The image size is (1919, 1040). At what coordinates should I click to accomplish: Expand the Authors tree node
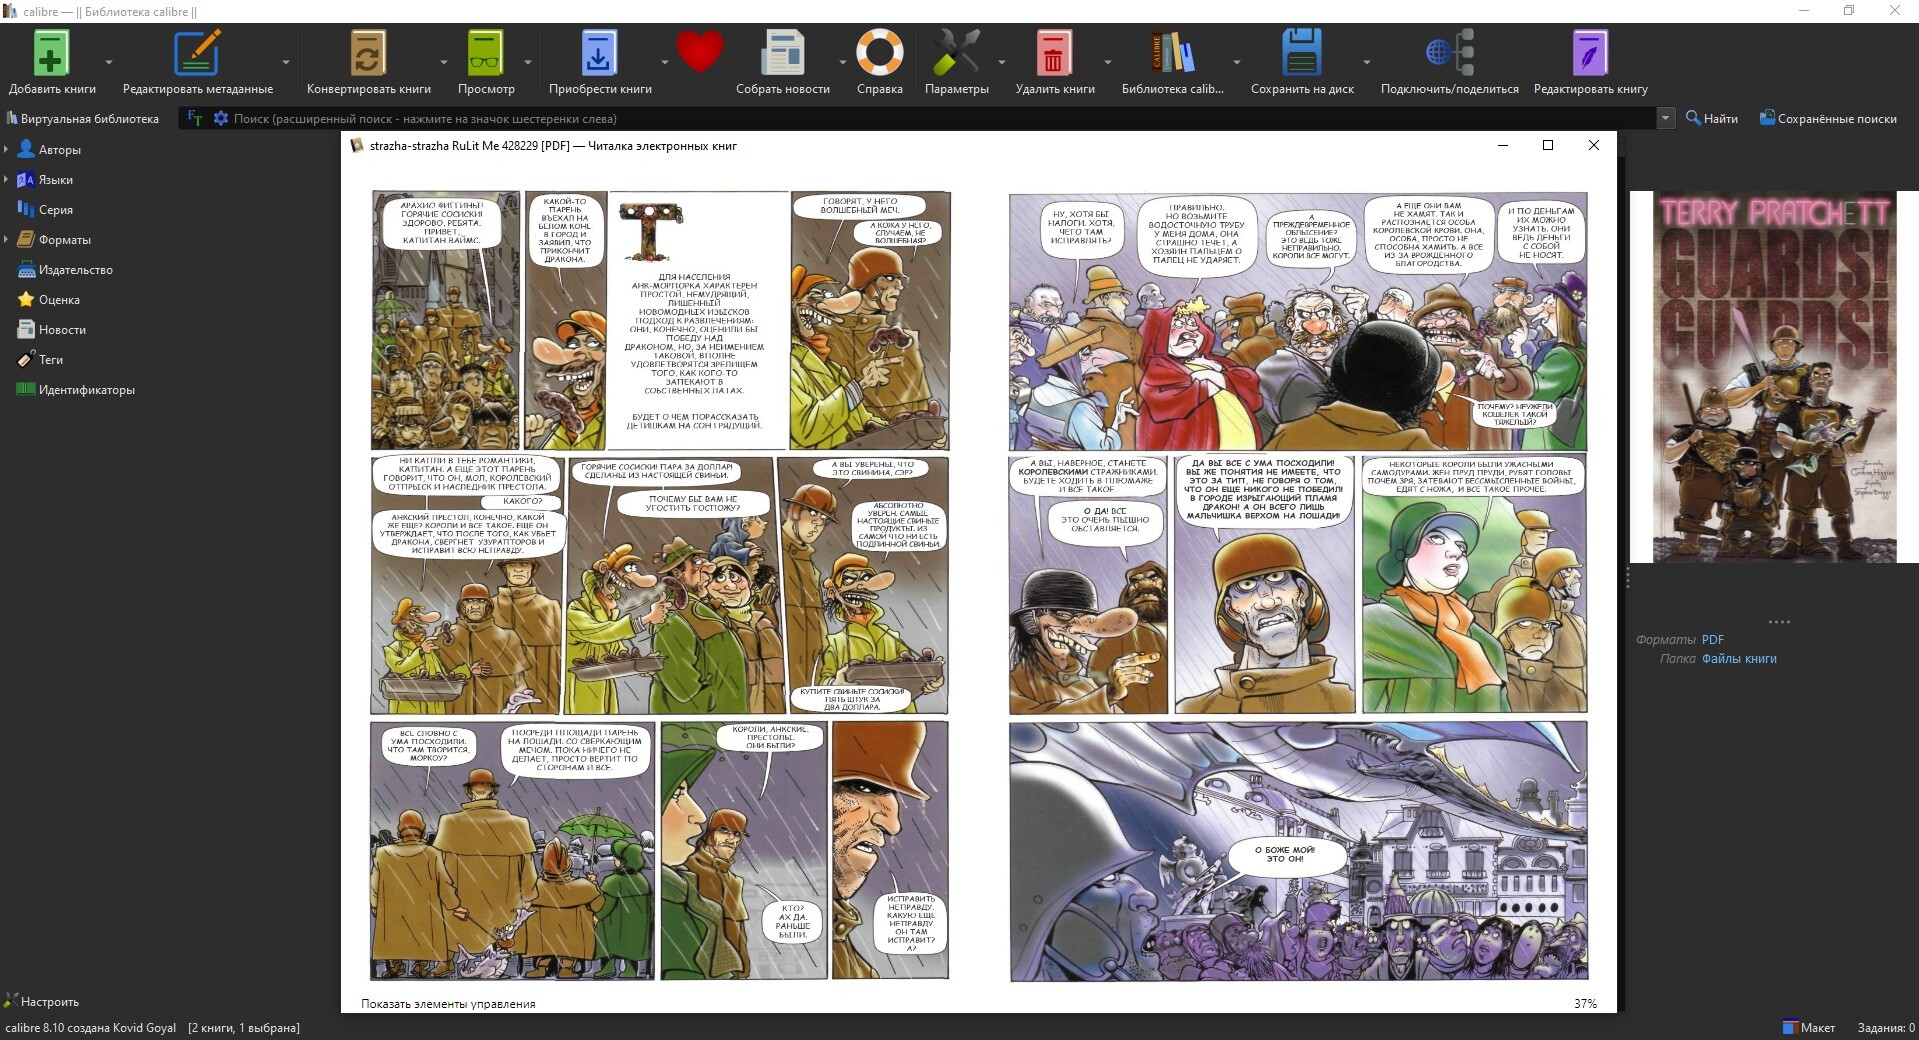(x=7, y=150)
